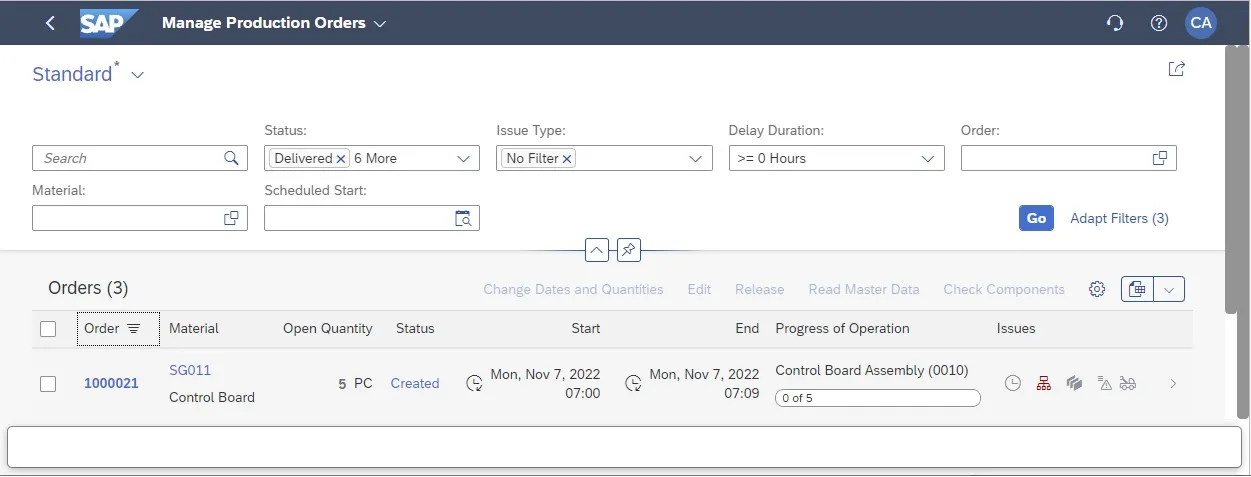Image resolution: width=1251 pixels, height=477 pixels.
Task: Remove the No Filter token
Action: pos(567,158)
